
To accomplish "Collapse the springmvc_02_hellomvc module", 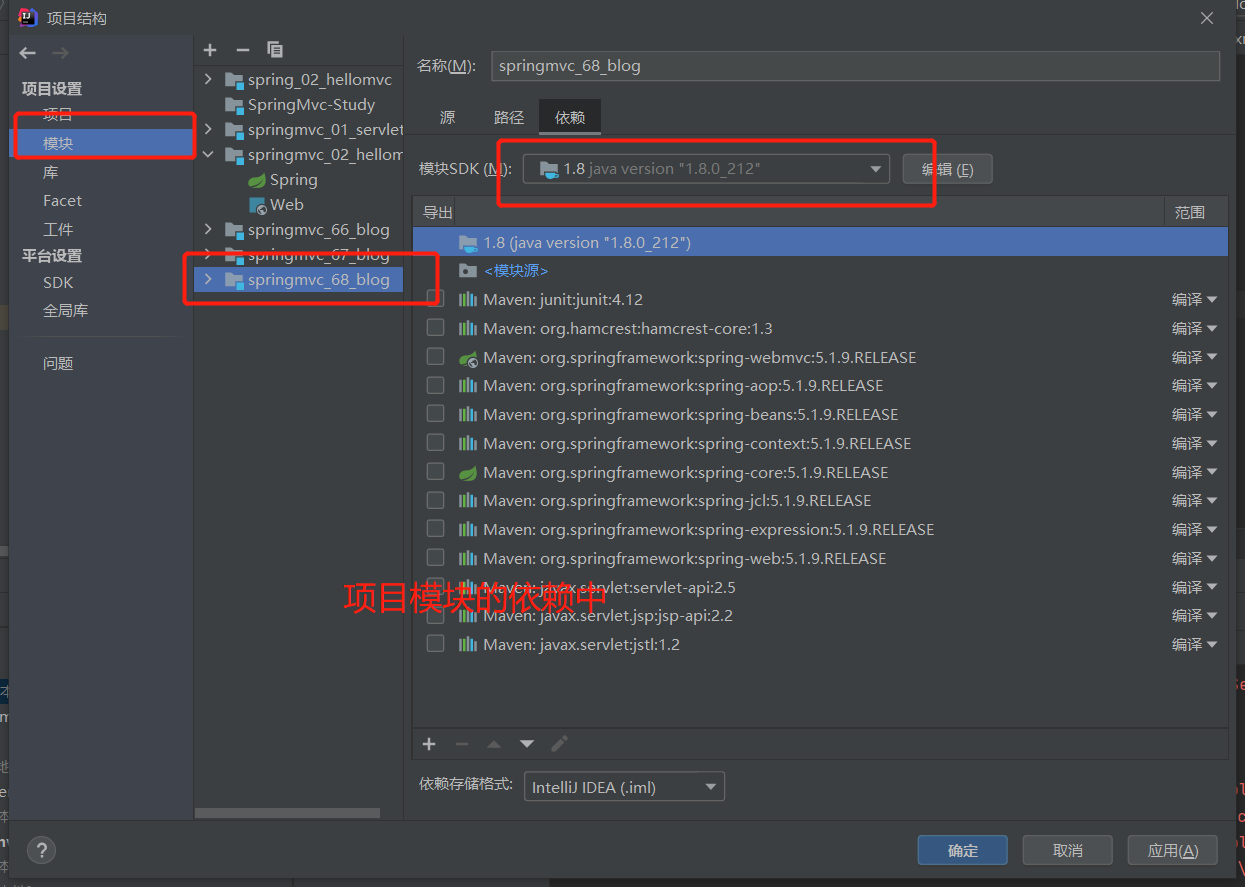I will pyautogui.click(x=208, y=155).
